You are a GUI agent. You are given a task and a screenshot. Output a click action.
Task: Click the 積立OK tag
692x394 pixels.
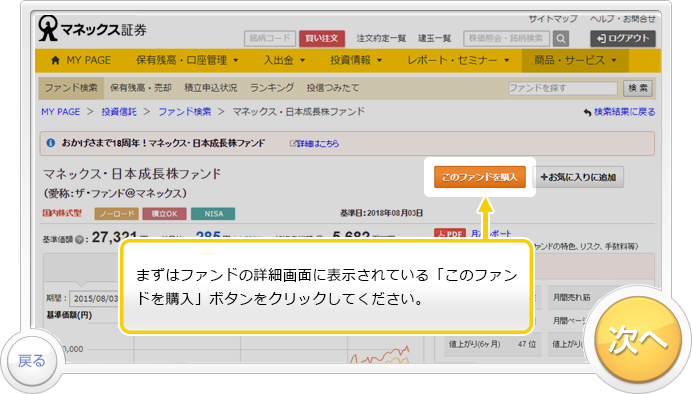pyautogui.click(x=165, y=214)
